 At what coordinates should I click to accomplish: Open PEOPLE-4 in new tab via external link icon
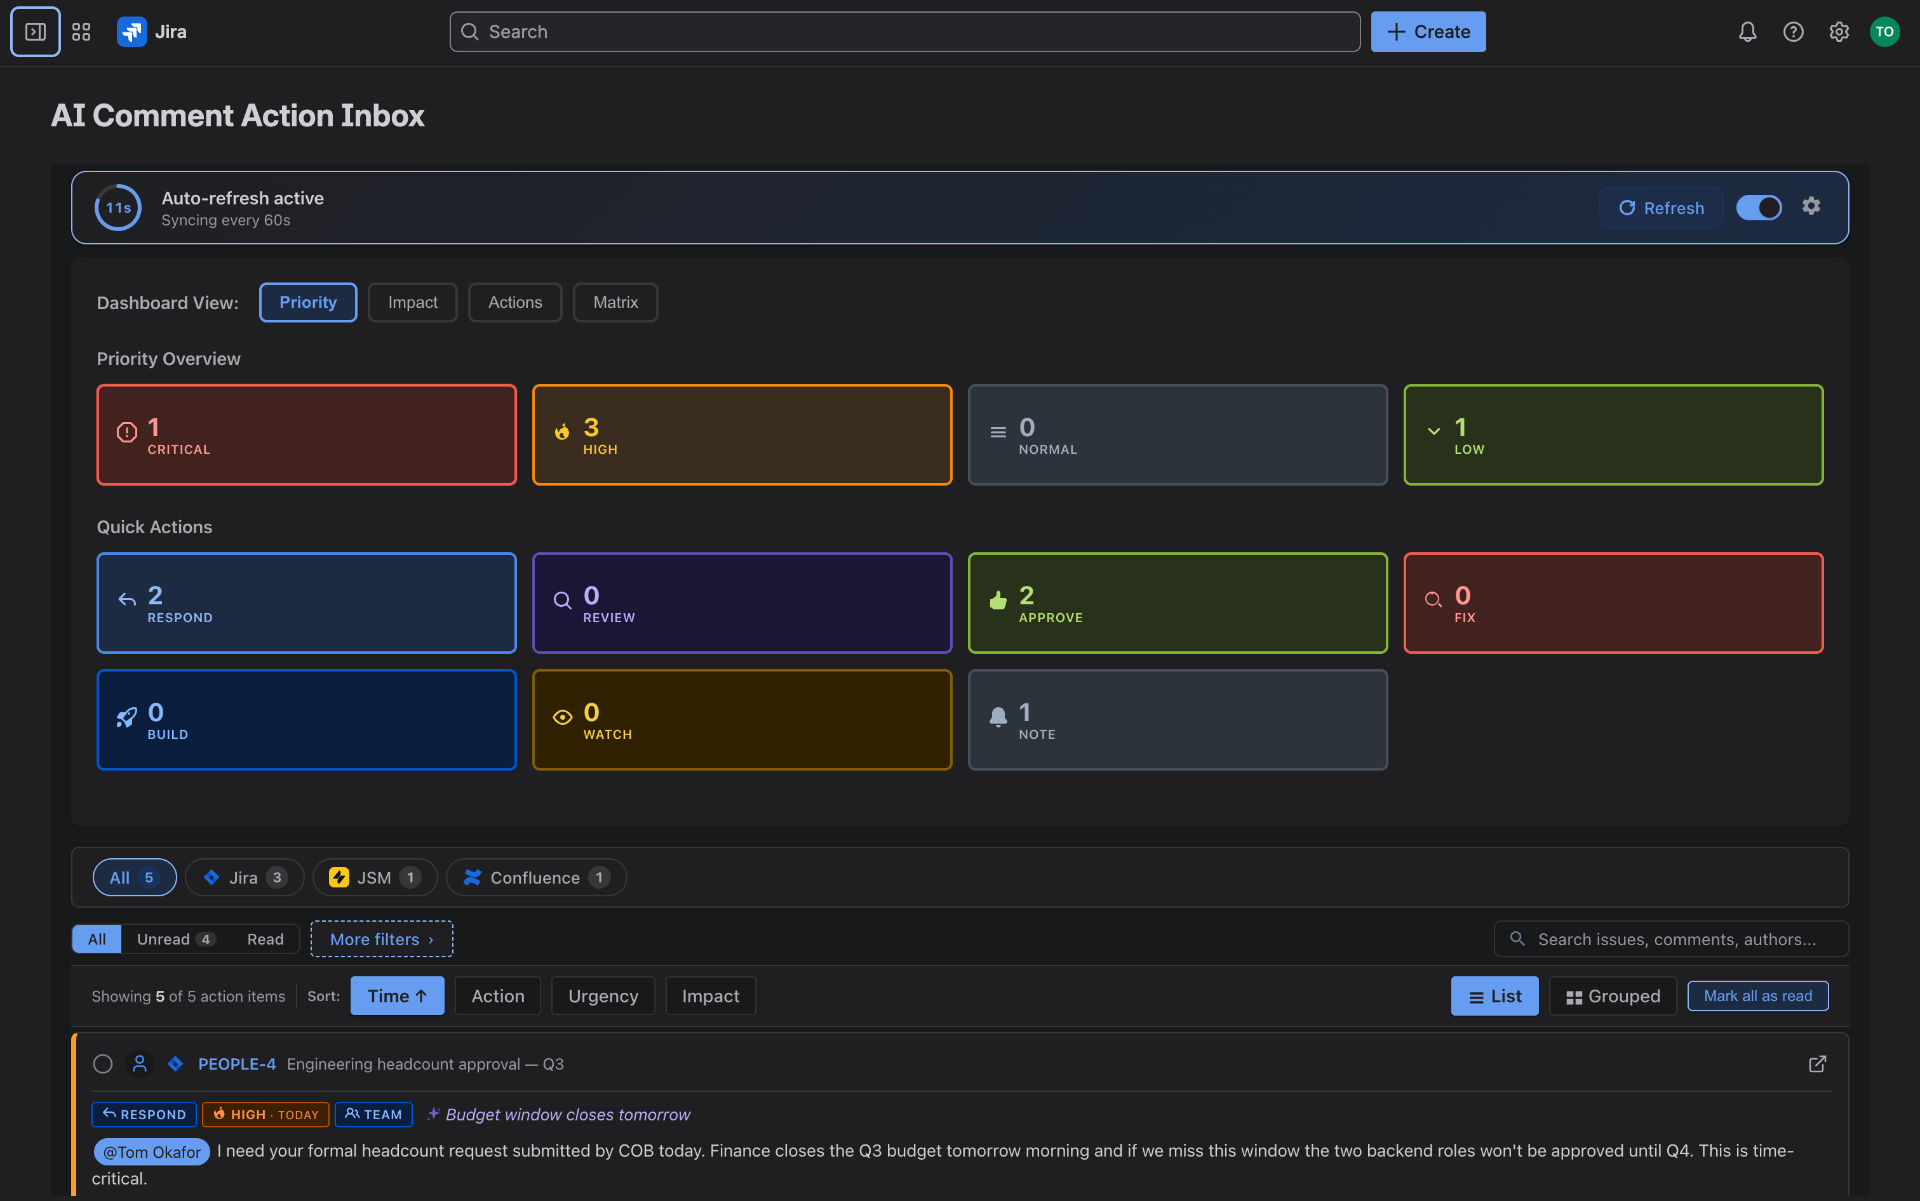pyautogui.click(x=1817, y=1064)
